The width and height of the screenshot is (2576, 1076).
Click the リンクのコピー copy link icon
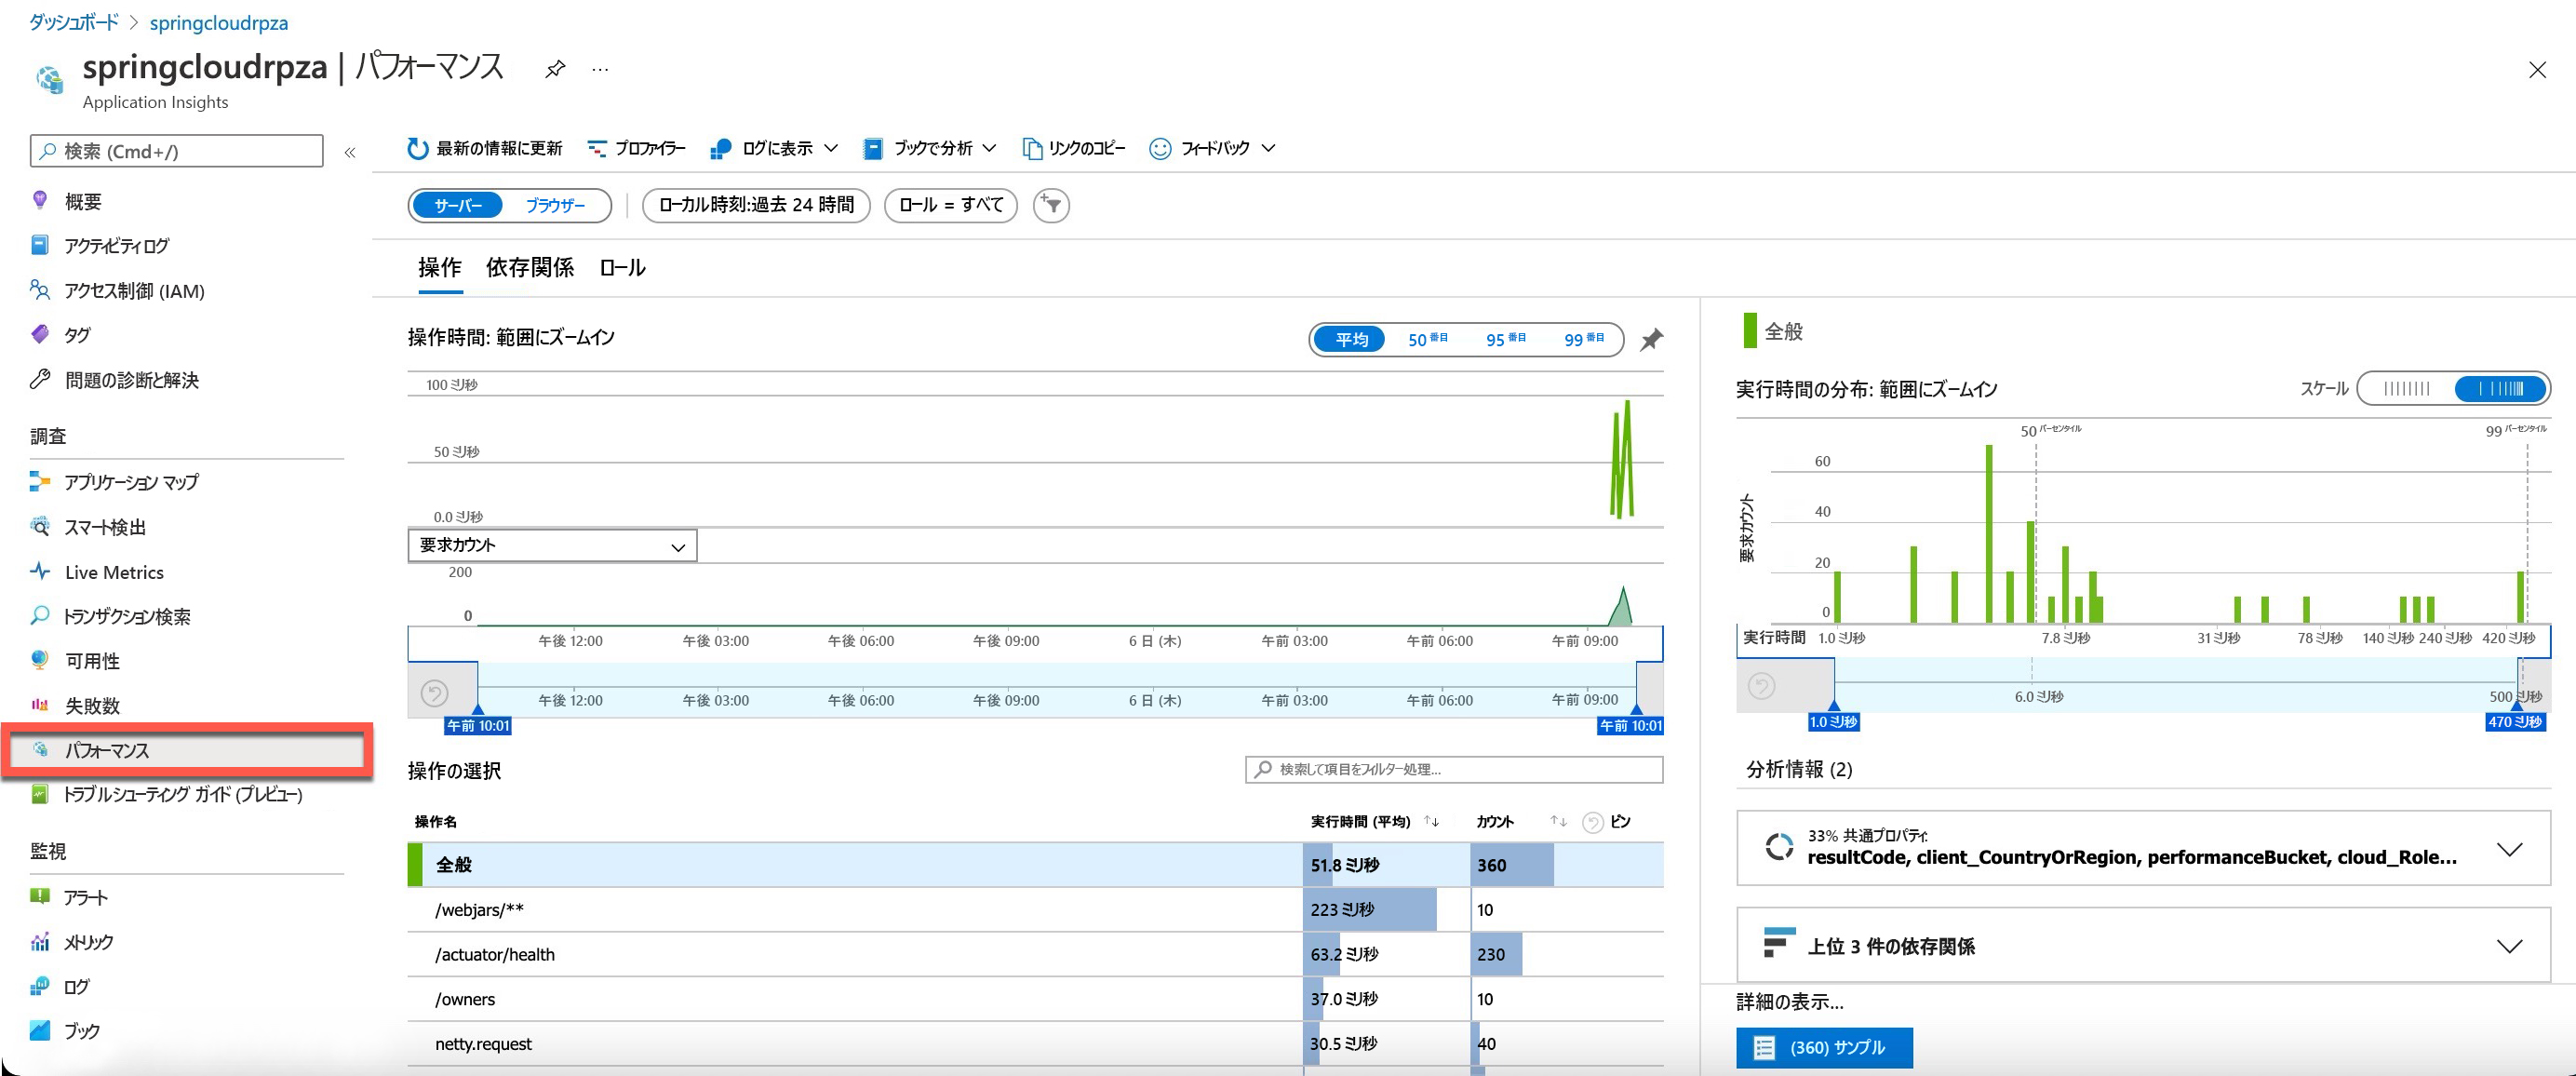pyautogui.click(x=1032, y=148)
